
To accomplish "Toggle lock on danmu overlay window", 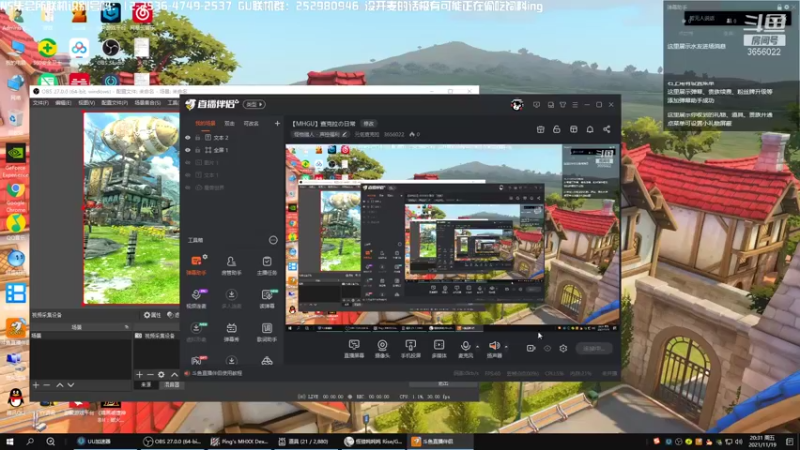I will [x=779, y=7].
